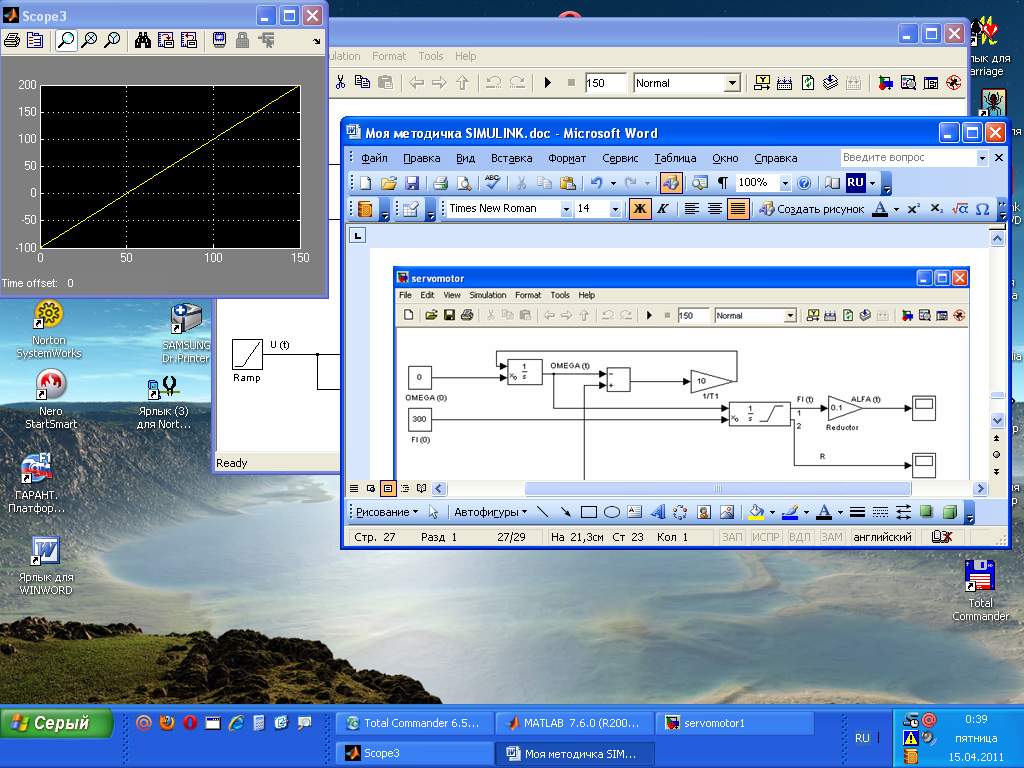Image resolution: width=1024 pixels, height=768 pixels.
Task: Apply superscript x² in Word
Action: click(914, 208)
